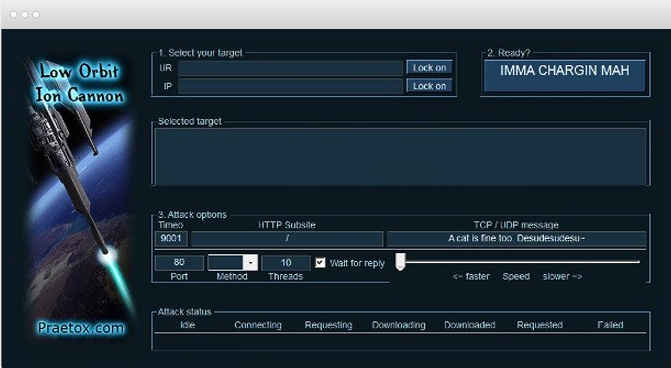Screen dimensions: 671x368
Task: Click Lock on beside the URL field
Action: coord(429,68)
